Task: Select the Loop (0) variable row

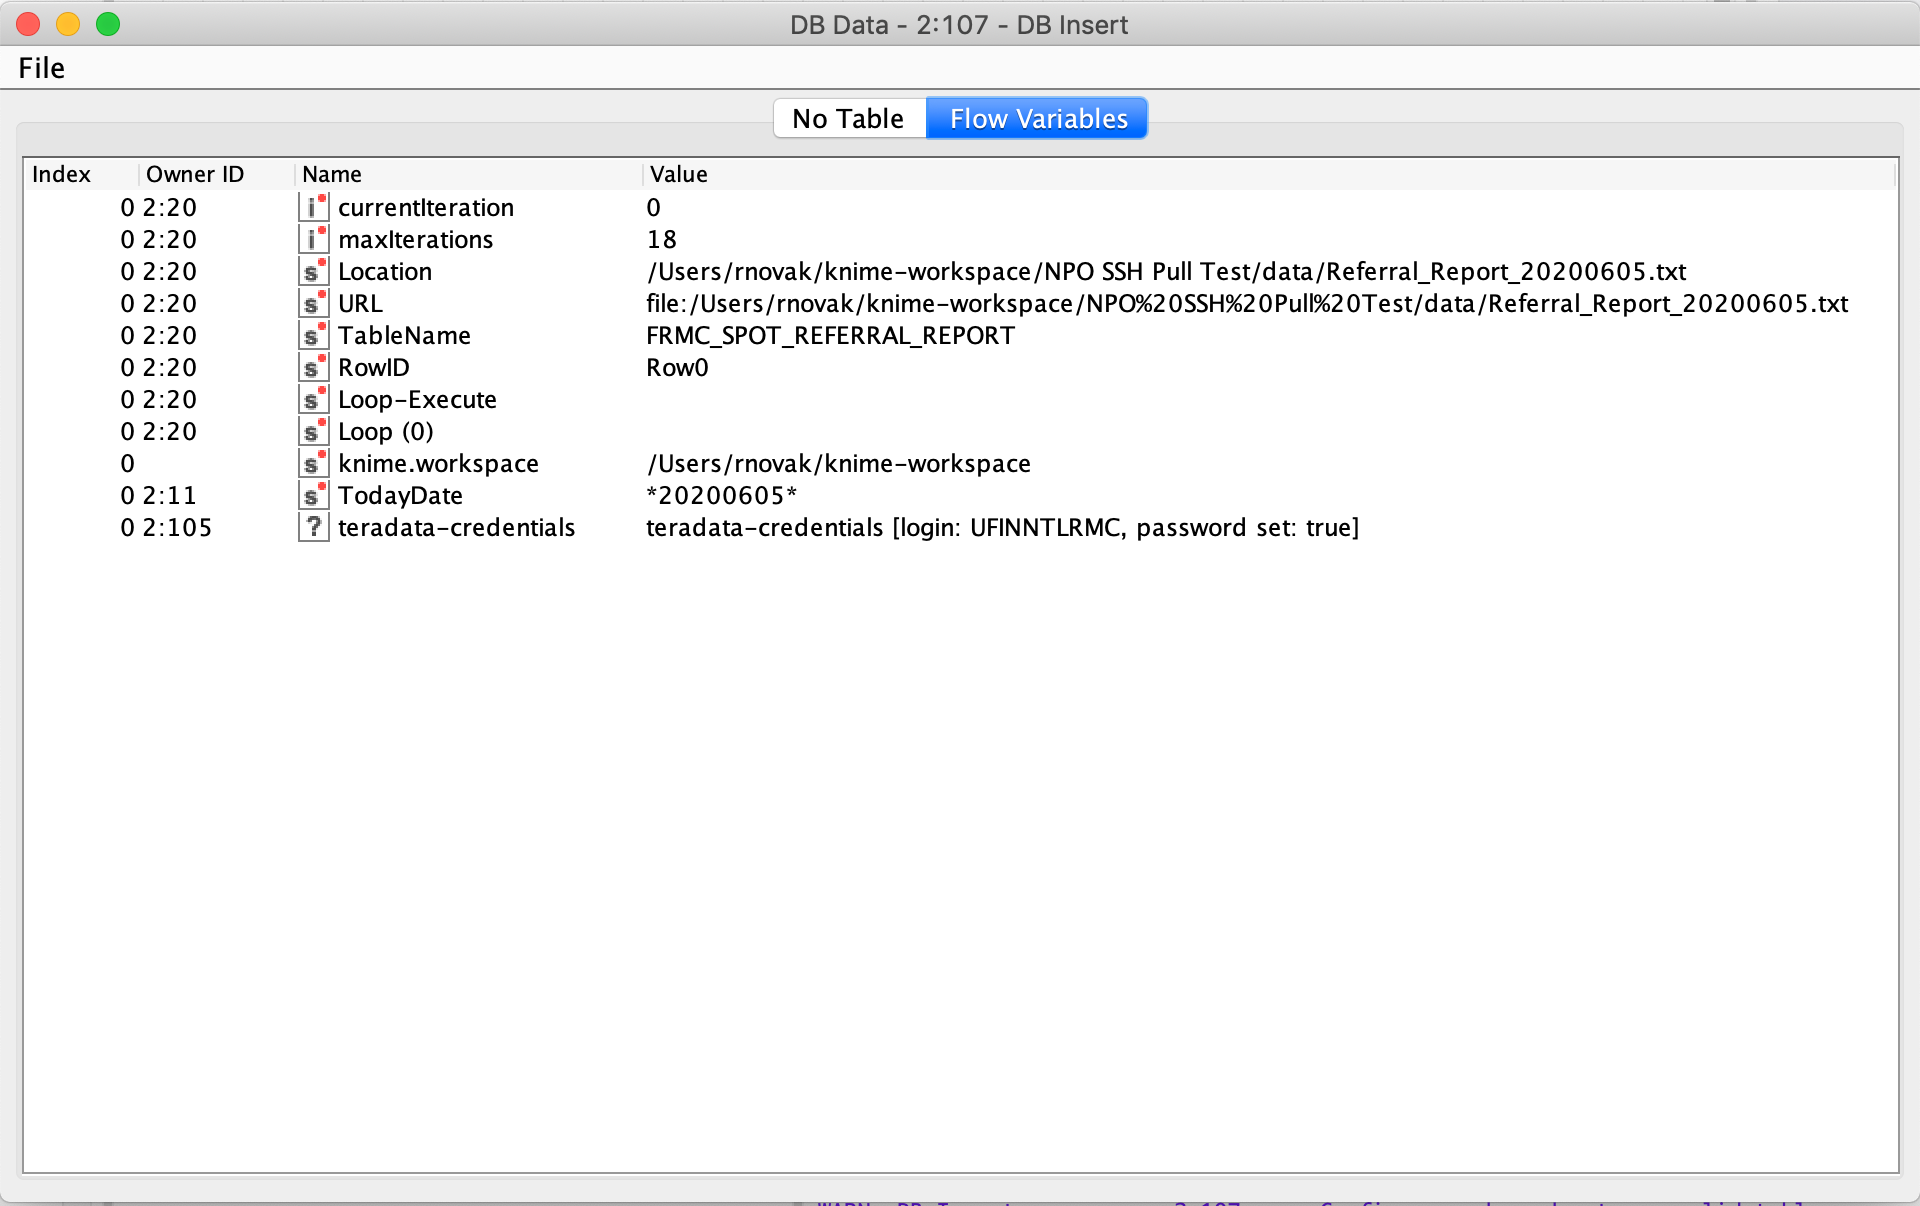Action: (x=385, y=431)
